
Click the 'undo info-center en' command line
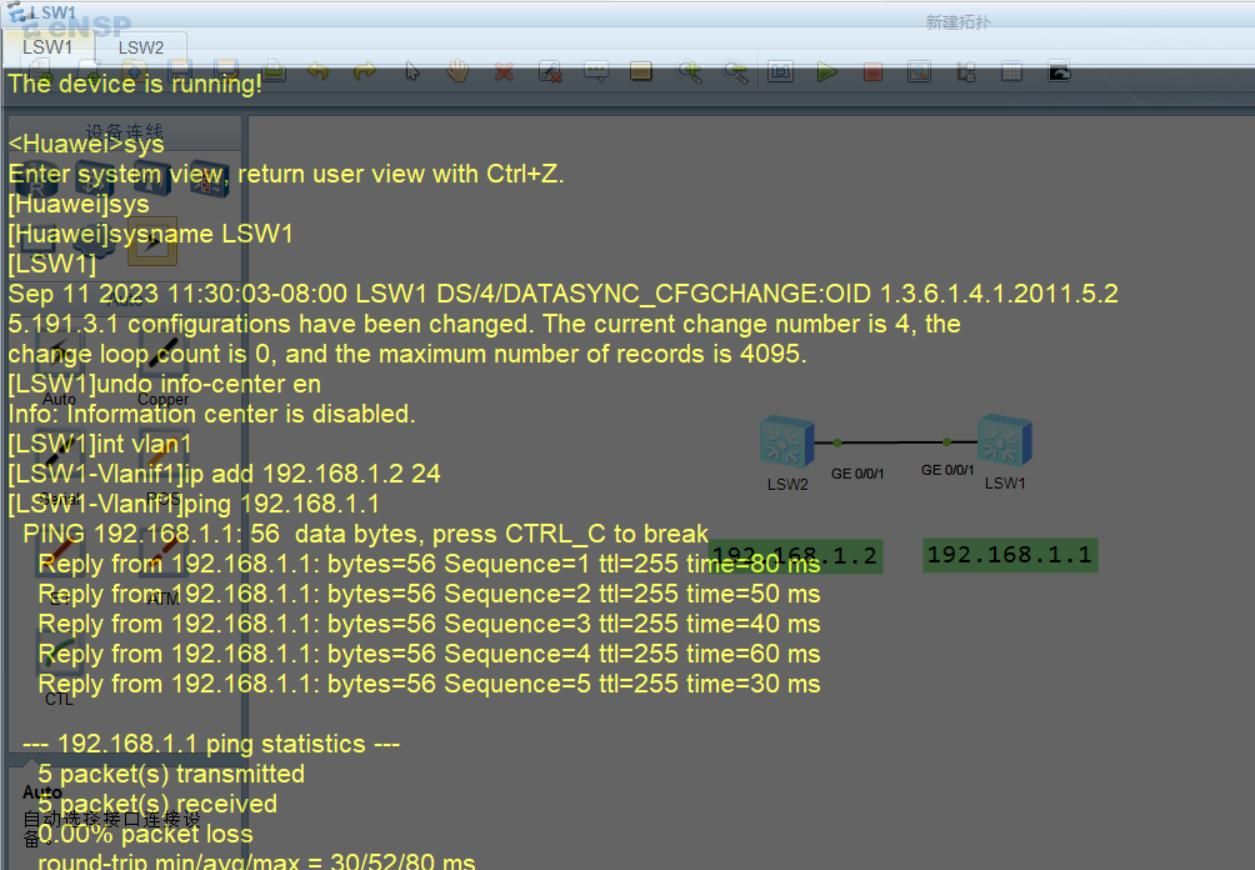[x=165, y=384]
